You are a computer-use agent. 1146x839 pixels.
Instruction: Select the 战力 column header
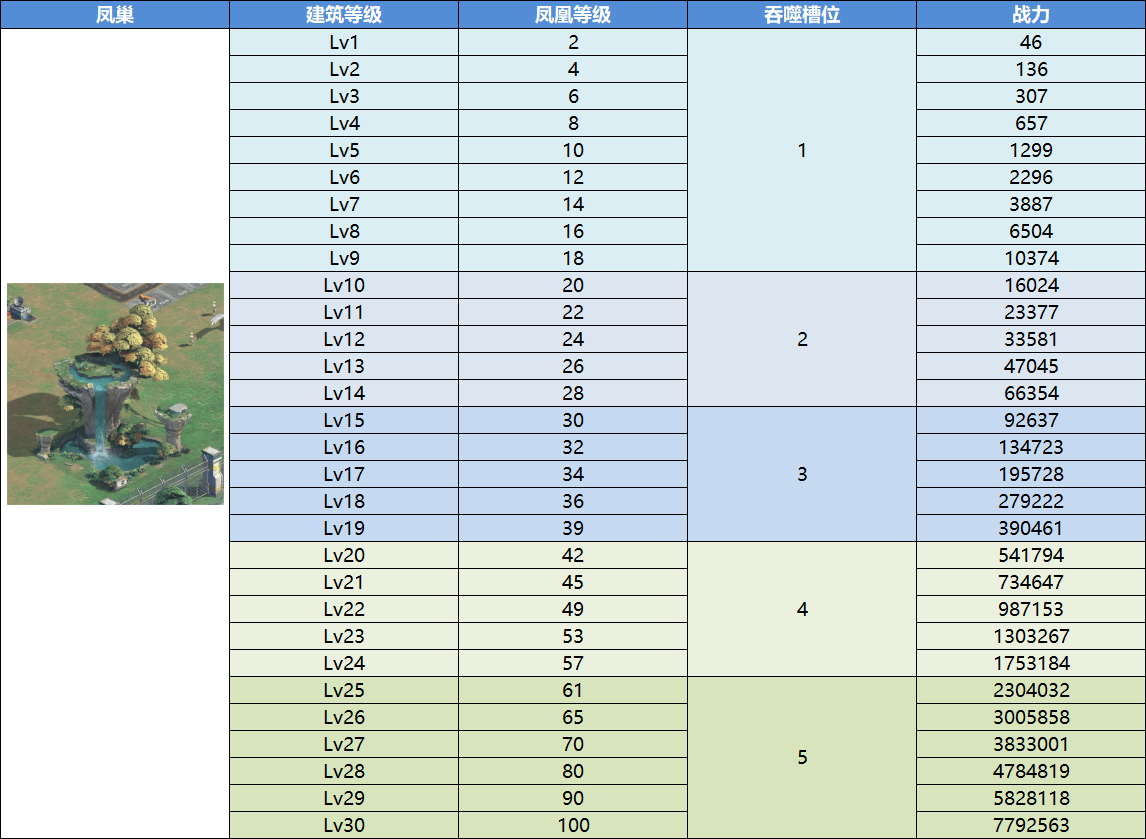click(x=1030, y=15)
